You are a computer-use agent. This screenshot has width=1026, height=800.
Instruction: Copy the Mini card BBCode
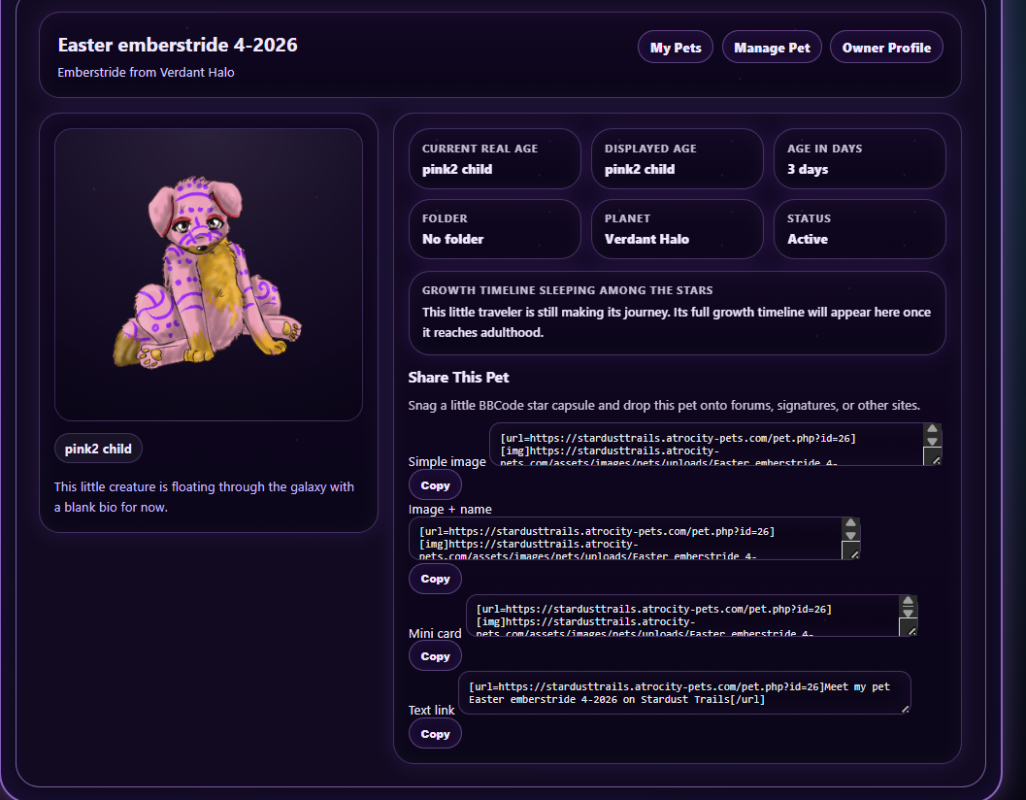[435, 657]
